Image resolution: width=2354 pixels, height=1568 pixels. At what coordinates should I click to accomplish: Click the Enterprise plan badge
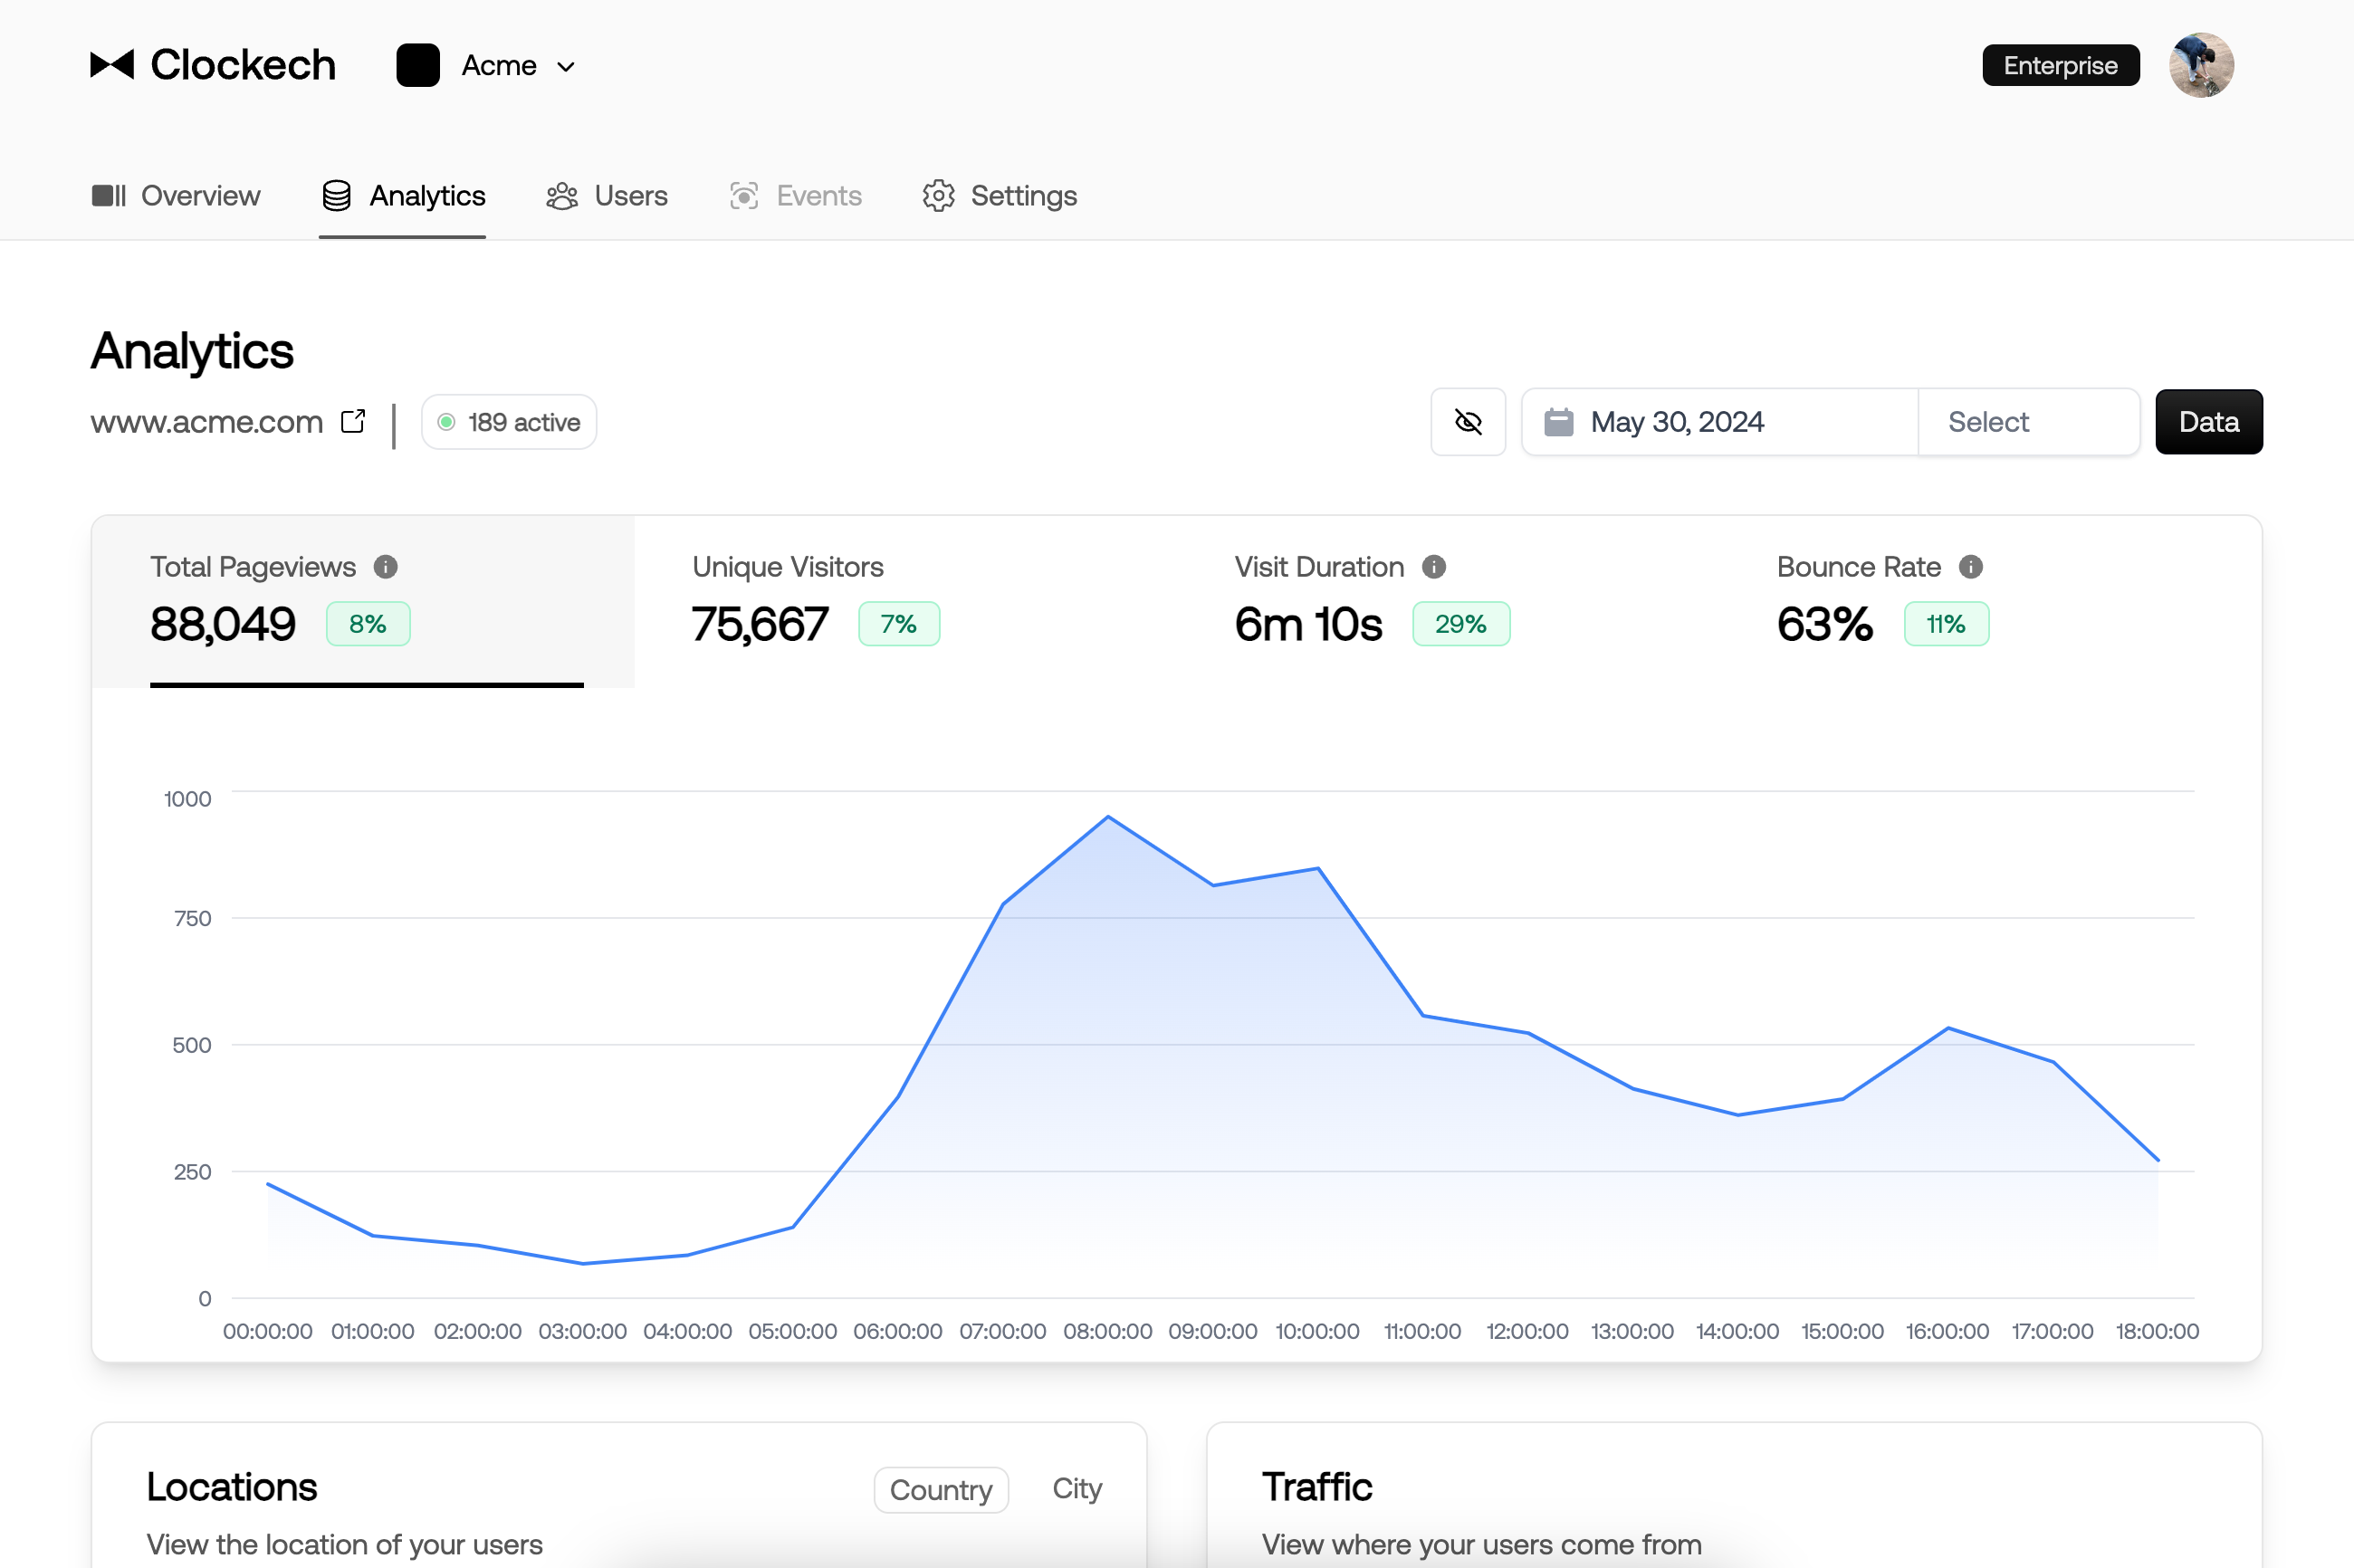(x=2060, y=65)
